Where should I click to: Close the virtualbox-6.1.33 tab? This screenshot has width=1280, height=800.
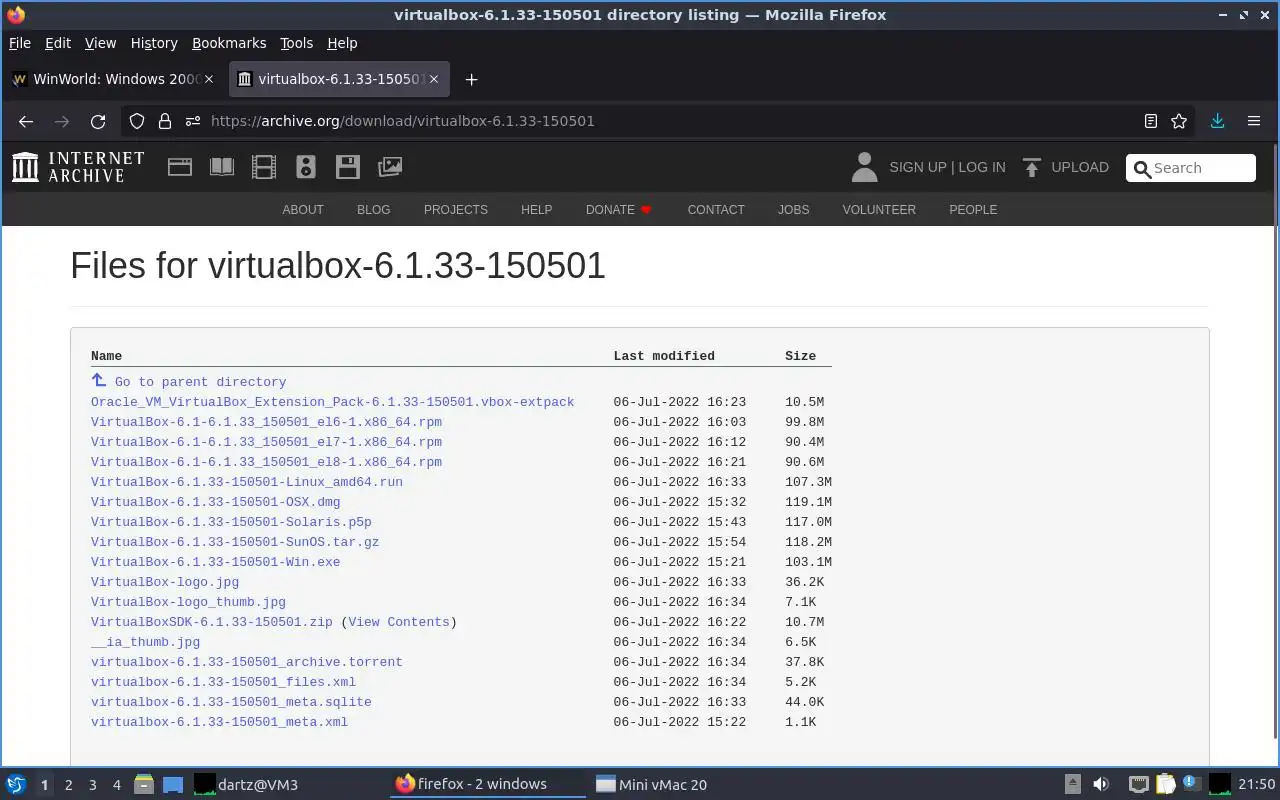point(434,79)
